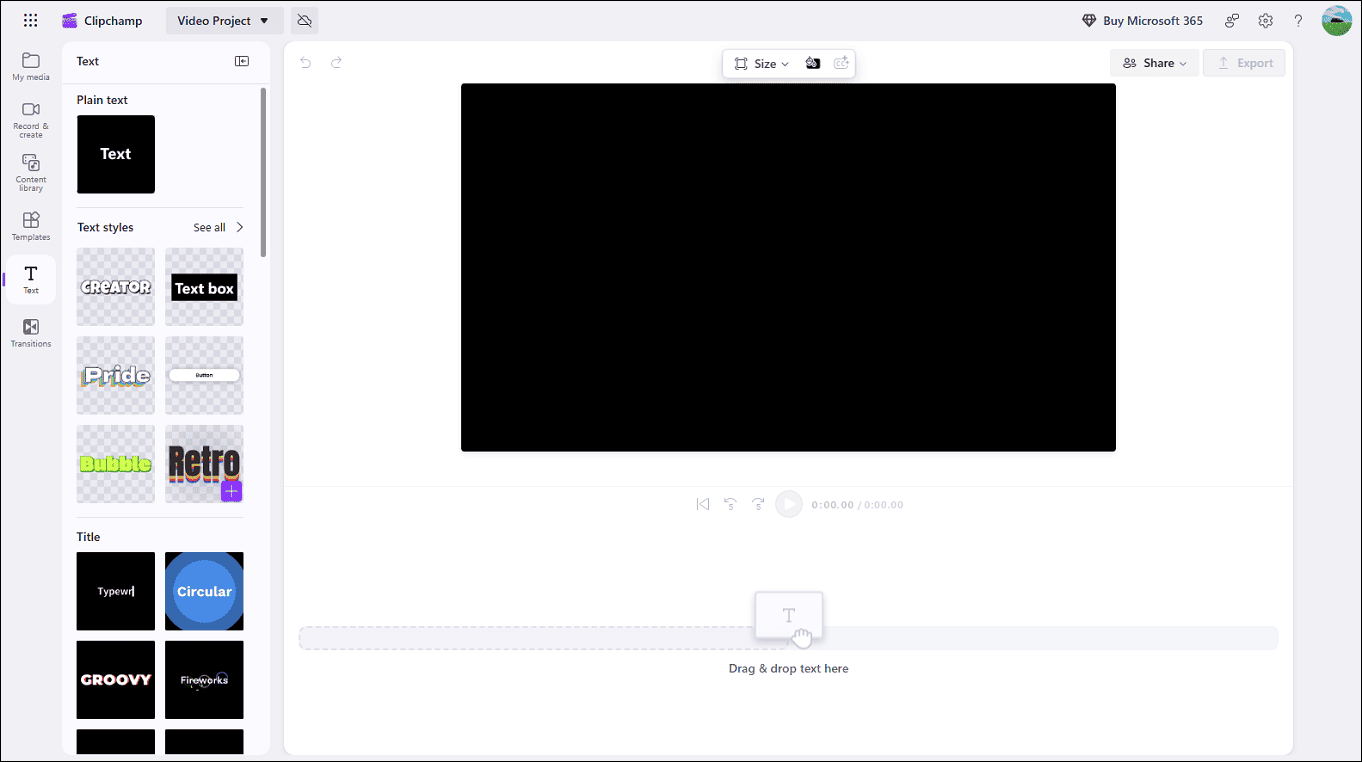Collapse the Text panel
Screen dimensions: 1362x762
click(242, 61)
